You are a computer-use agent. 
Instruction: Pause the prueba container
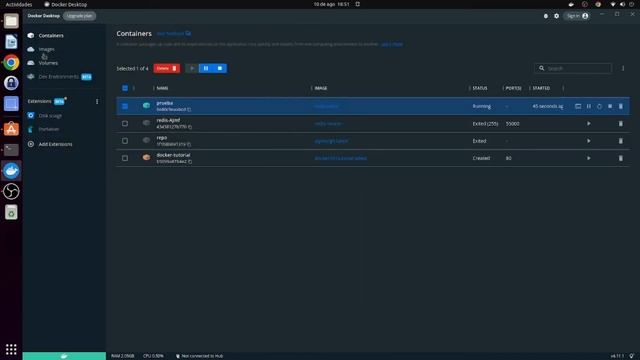click(x=589, y=106)
